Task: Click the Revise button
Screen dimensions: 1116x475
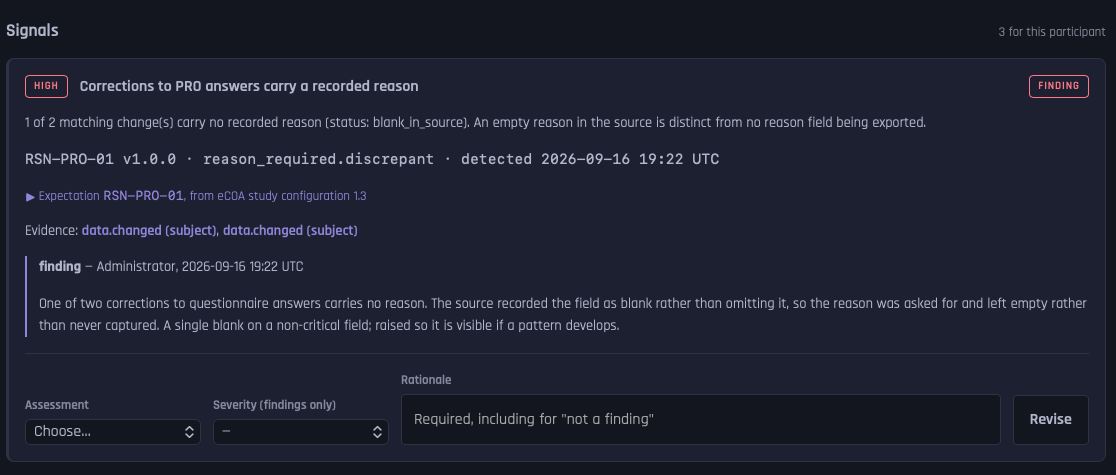Action: click(1050, 419)
